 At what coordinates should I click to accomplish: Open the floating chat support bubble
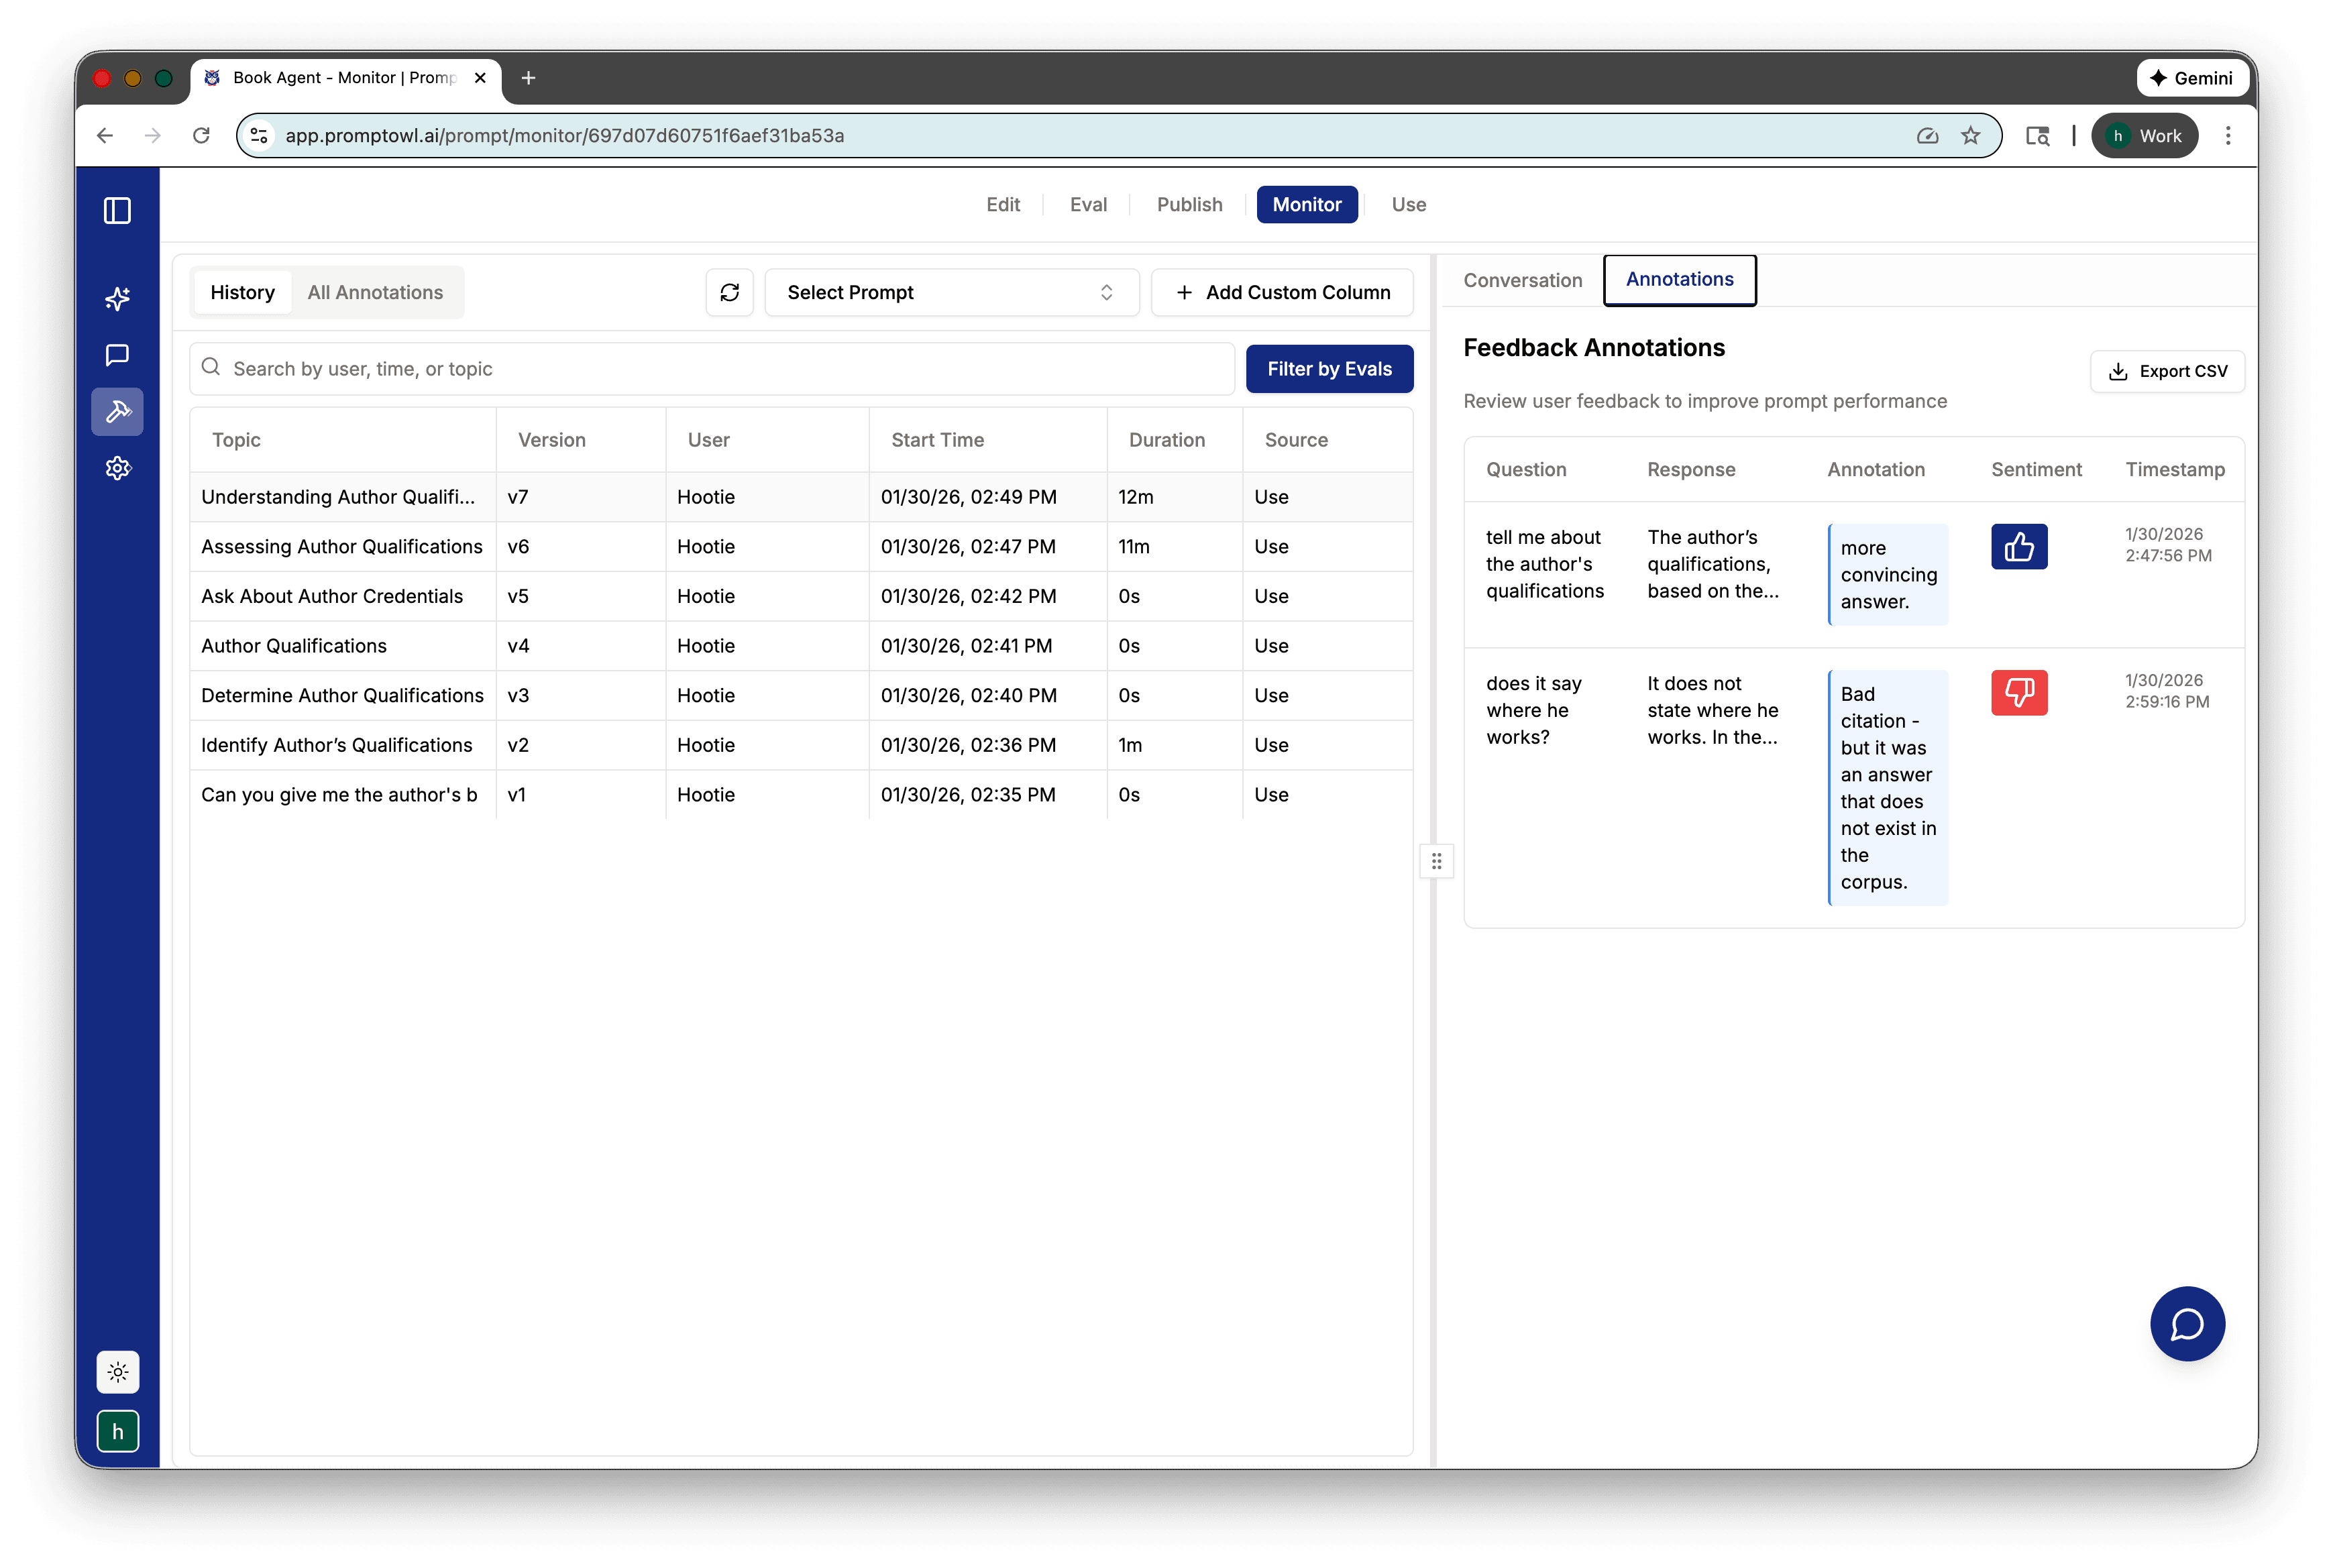[2186, 1323]
